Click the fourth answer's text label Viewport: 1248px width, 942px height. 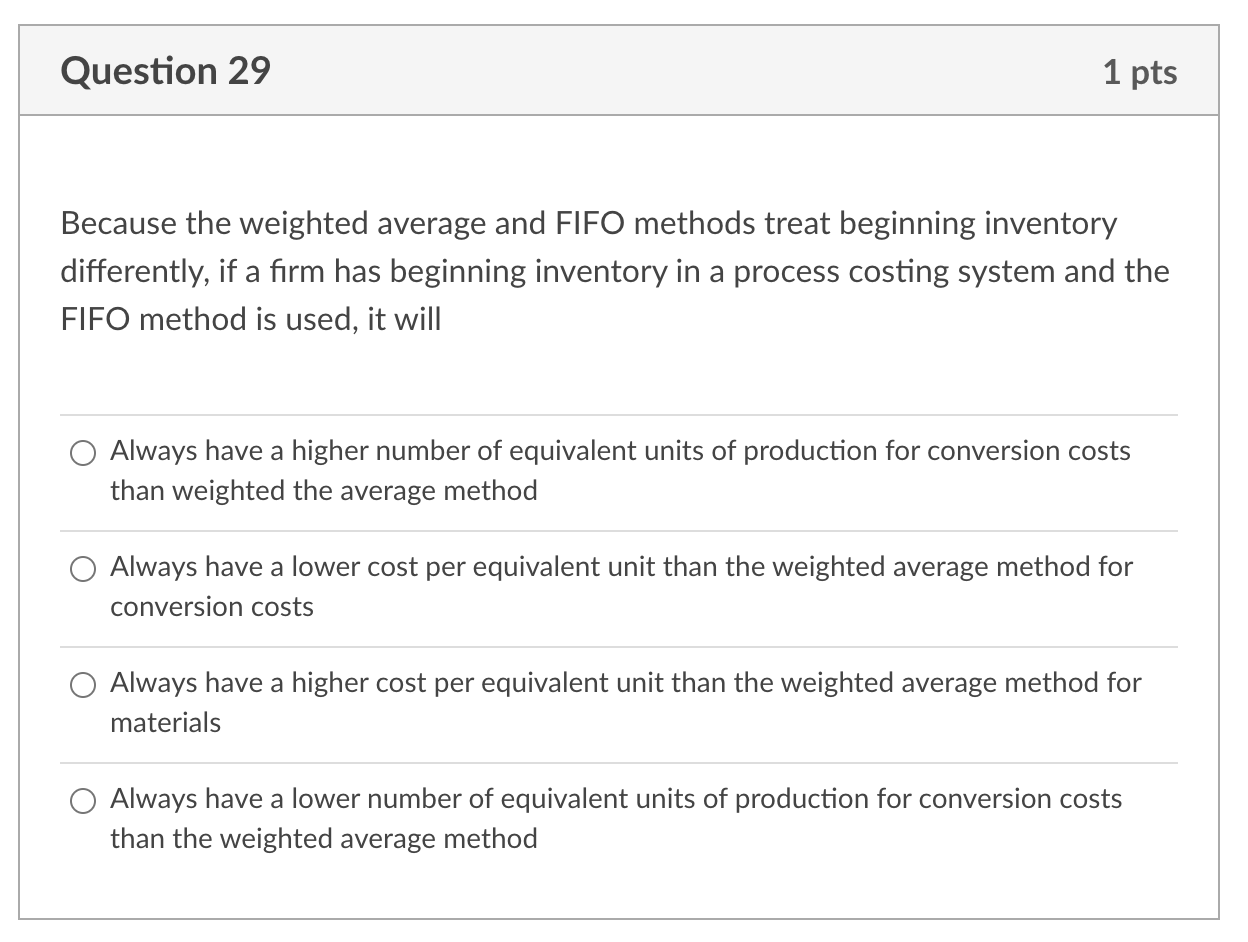coord(616,818)
